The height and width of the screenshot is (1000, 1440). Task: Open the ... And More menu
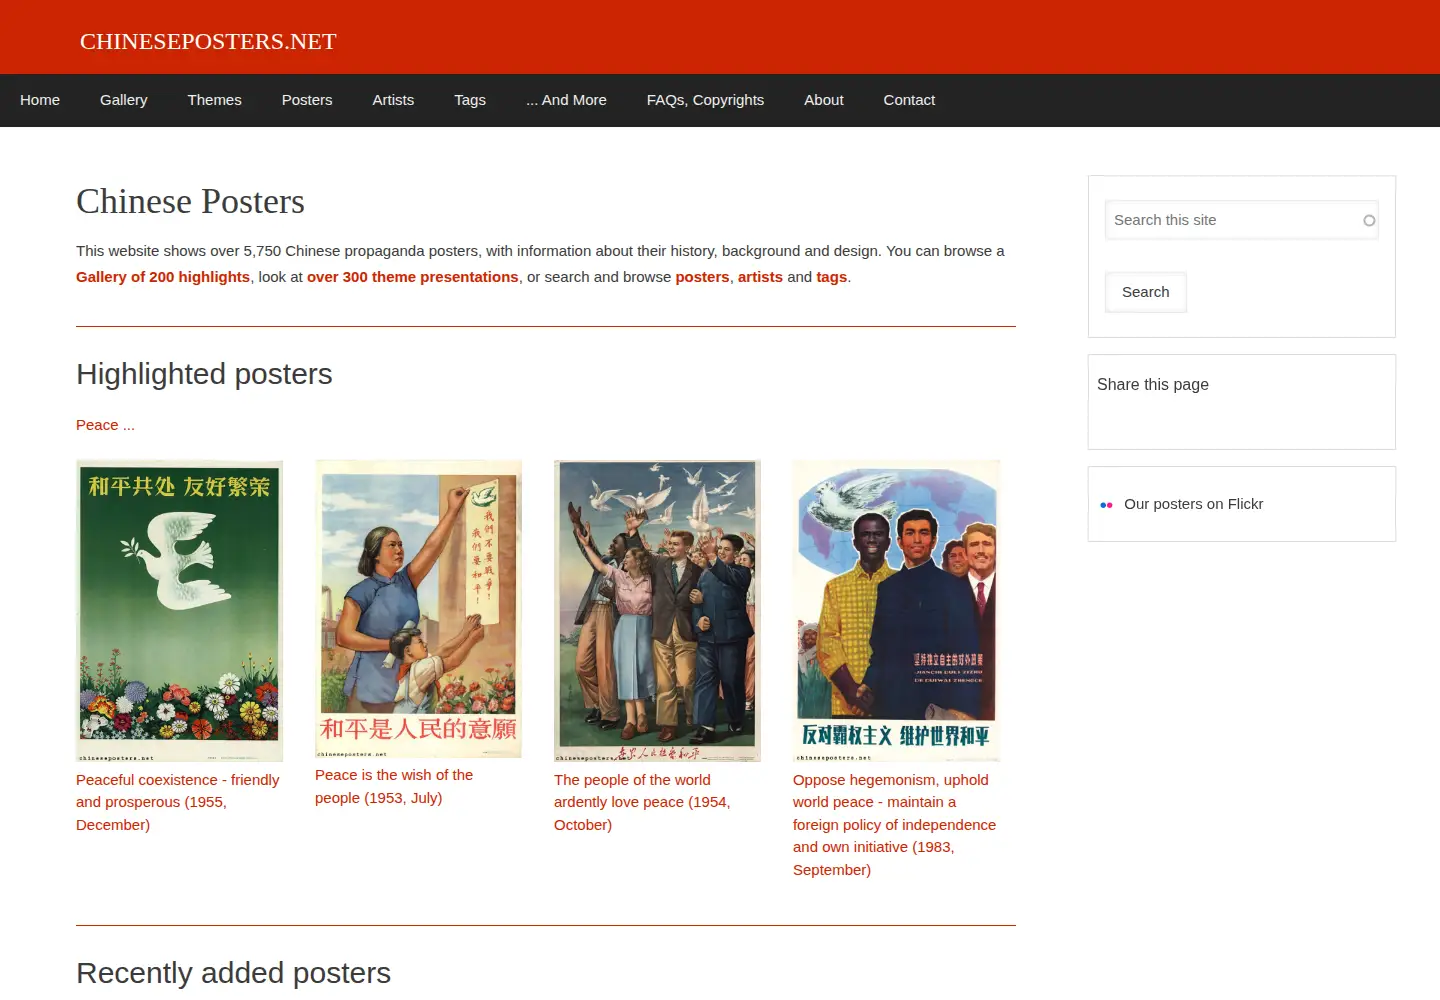pyautogui.click(x=566, y=100)
